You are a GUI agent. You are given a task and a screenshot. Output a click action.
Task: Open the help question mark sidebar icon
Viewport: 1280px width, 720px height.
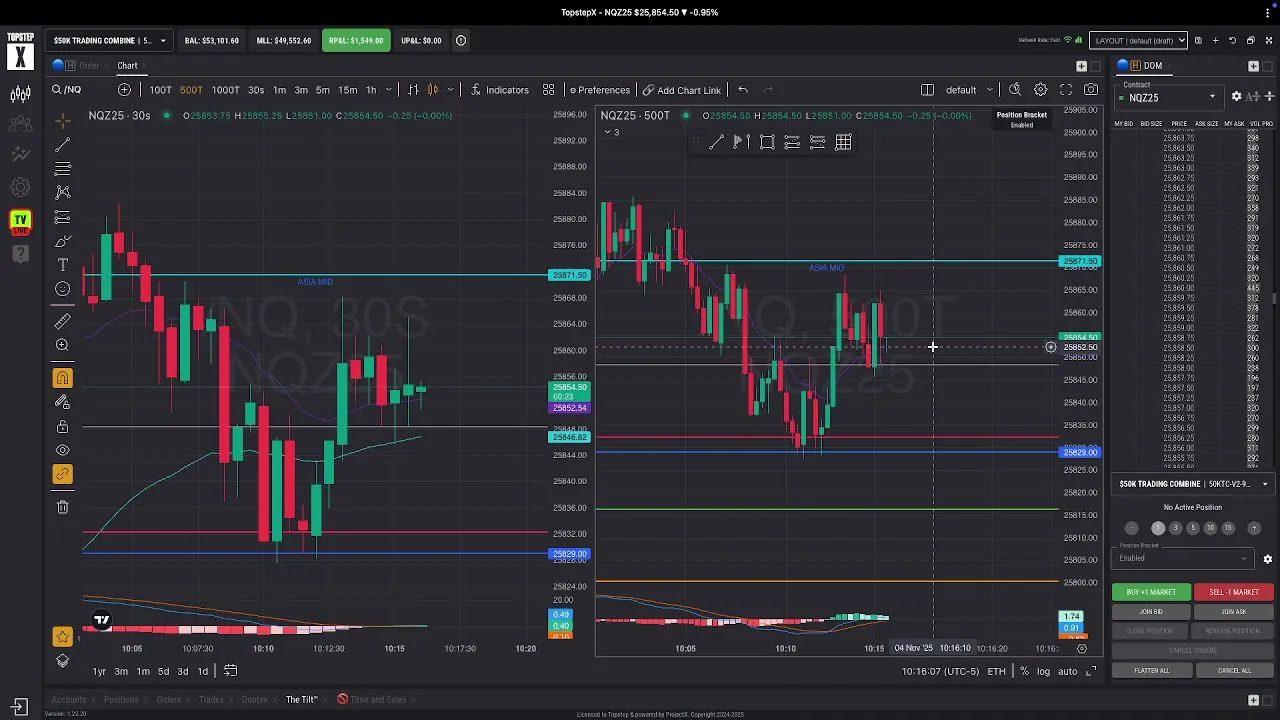click(20, 255)
